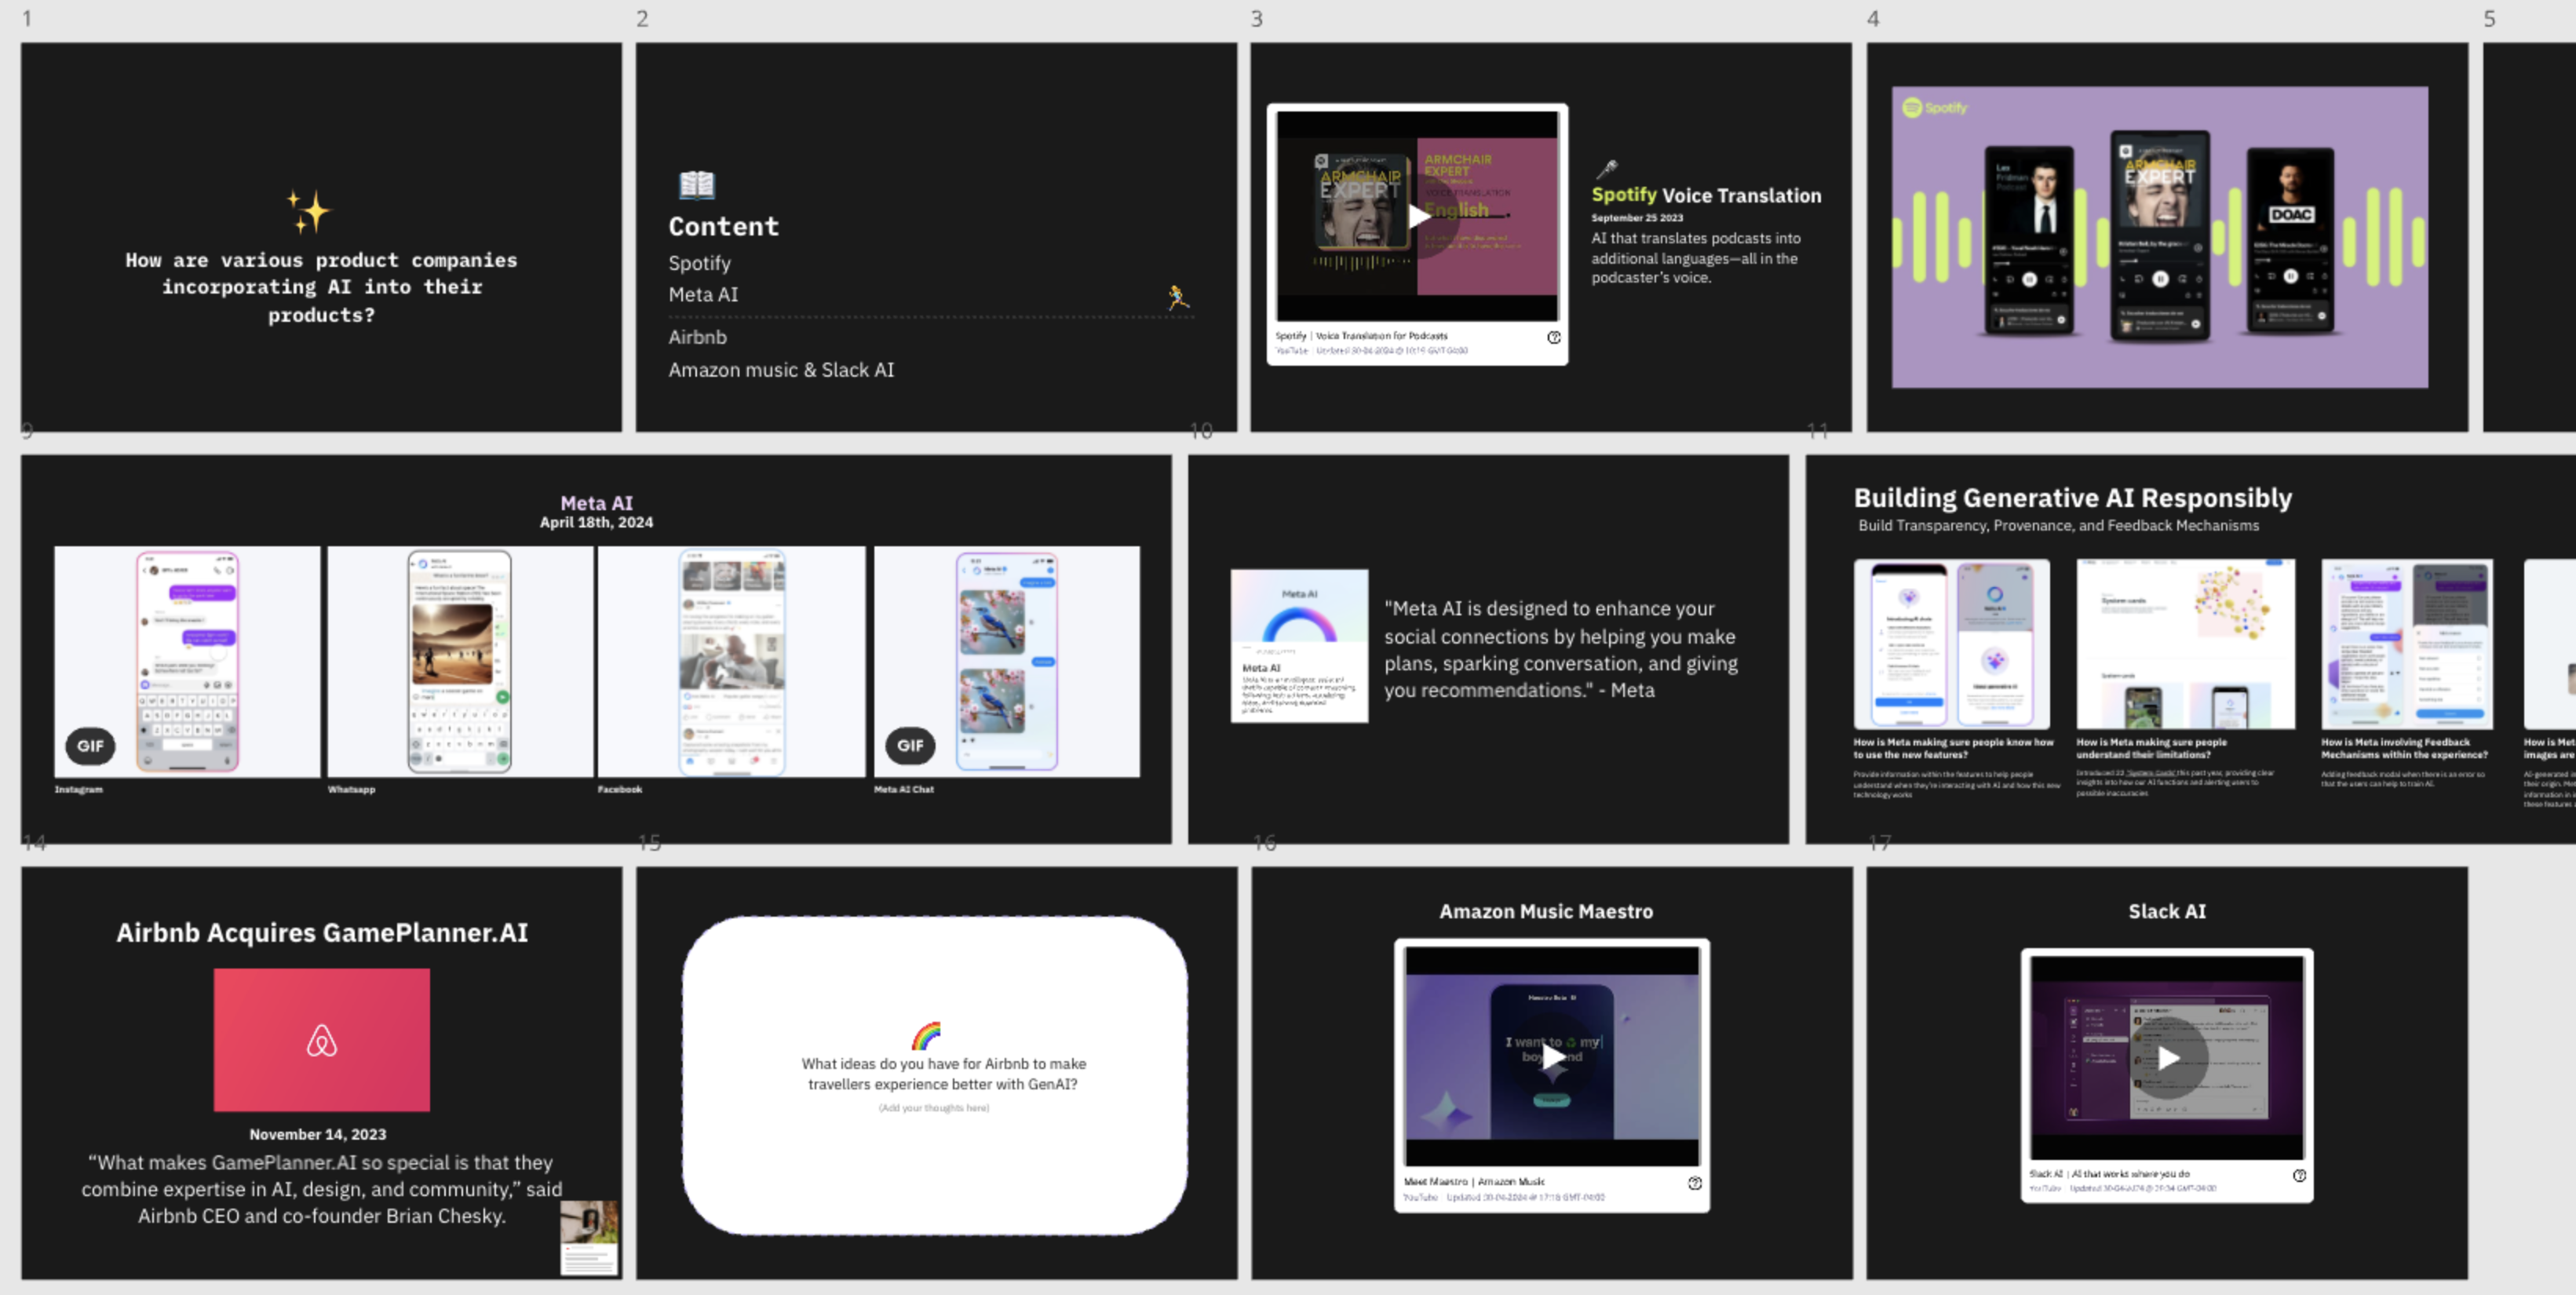The height and width of the screenshot is (1295, 2576).
Task: Click the sparkles emoji on title slide
Action: (309, 211)
